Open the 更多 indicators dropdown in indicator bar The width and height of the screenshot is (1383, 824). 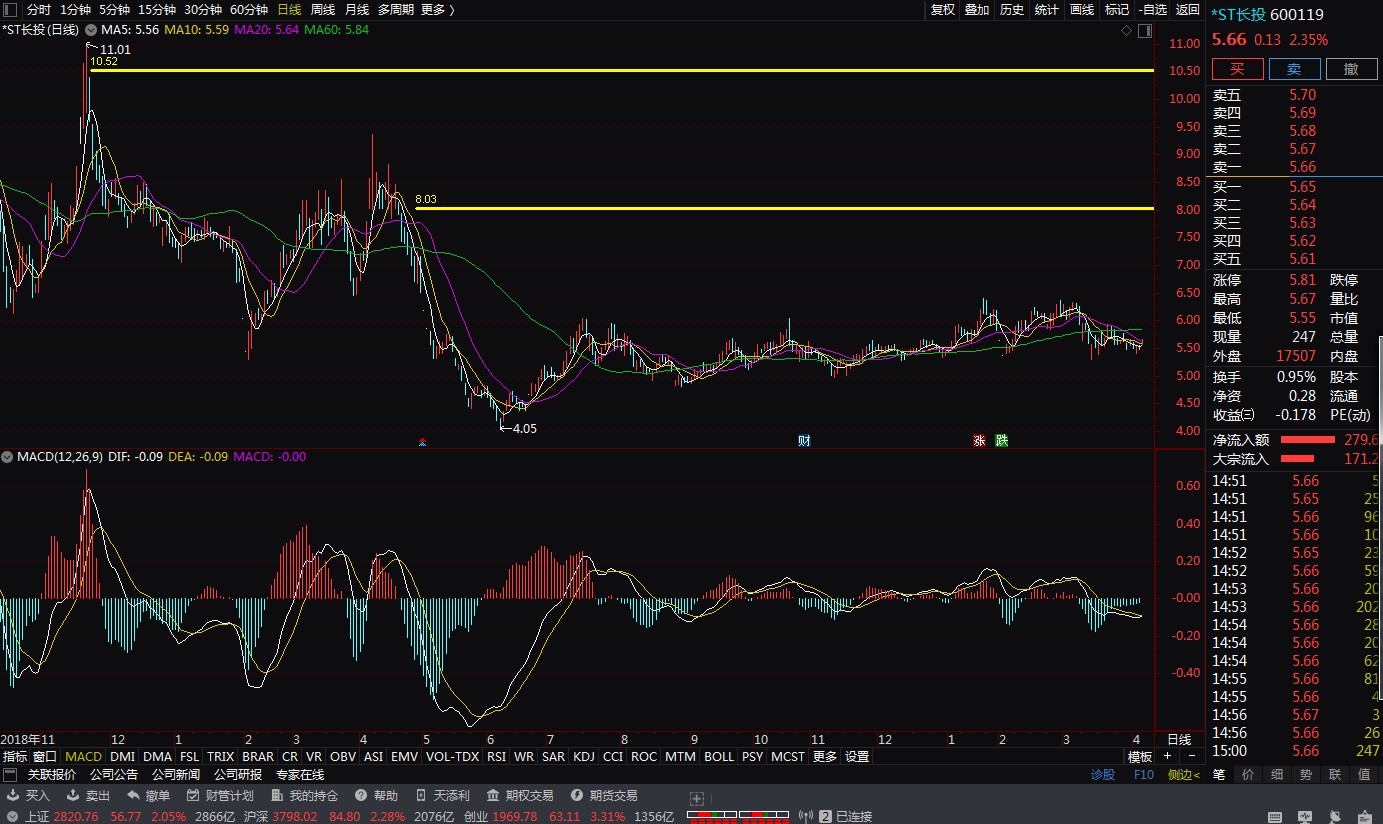(825, 757)
